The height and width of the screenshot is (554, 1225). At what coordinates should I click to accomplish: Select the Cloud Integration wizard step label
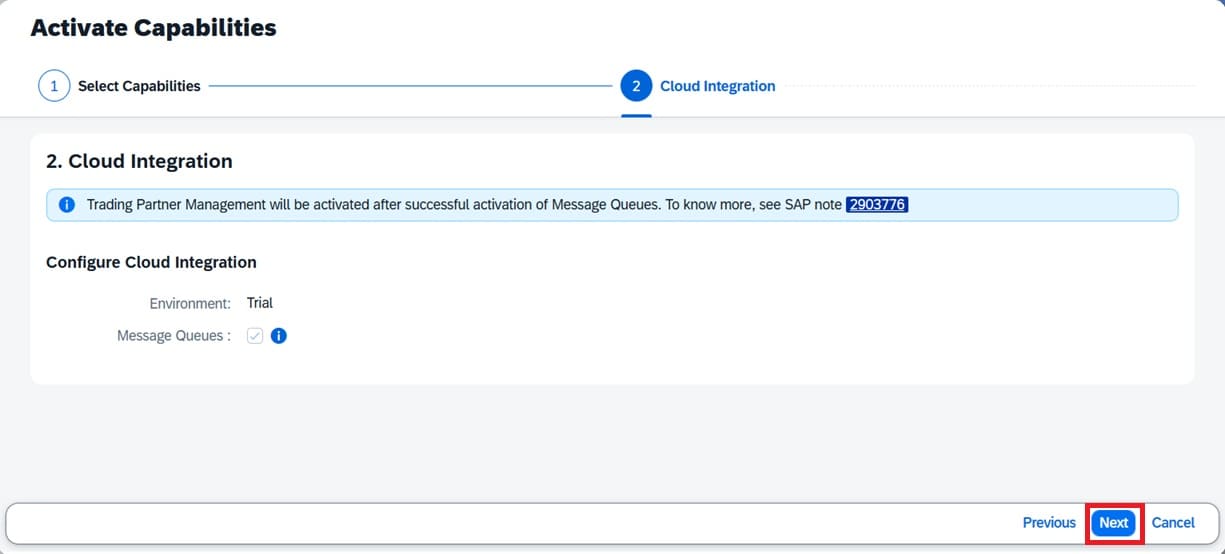pos(717,86)
